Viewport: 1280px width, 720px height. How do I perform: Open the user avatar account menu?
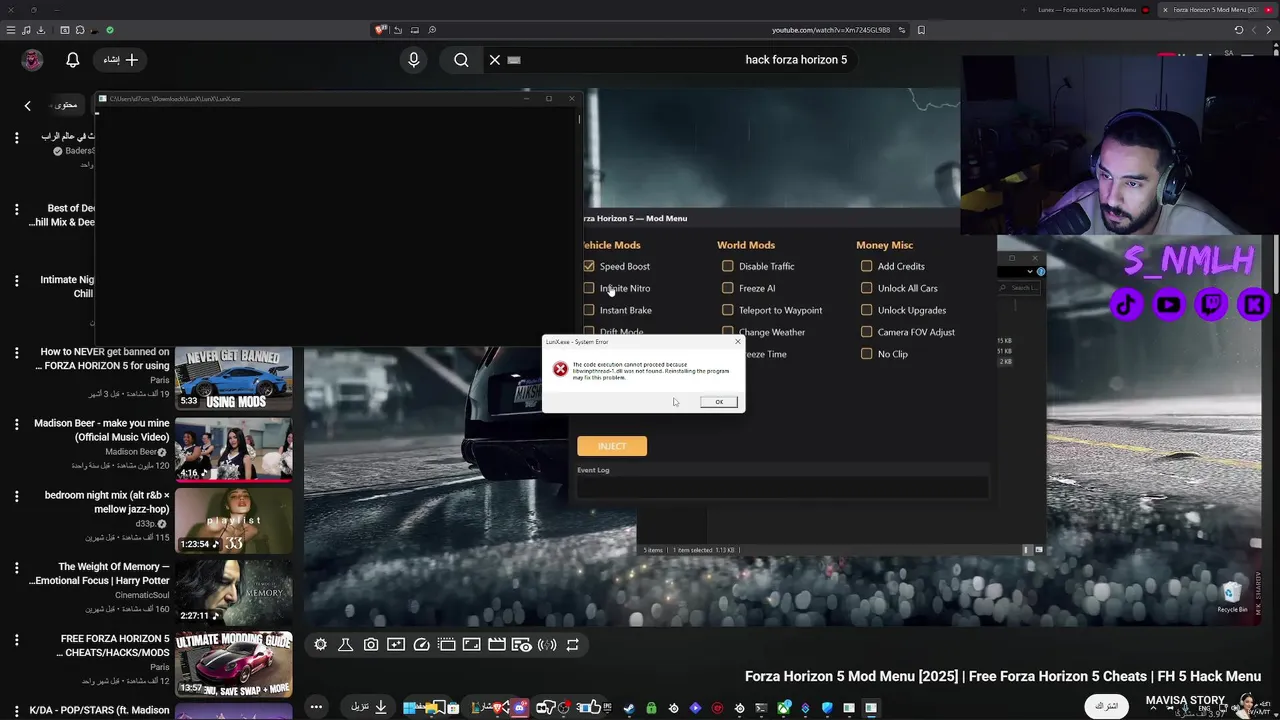click(32, 60)
